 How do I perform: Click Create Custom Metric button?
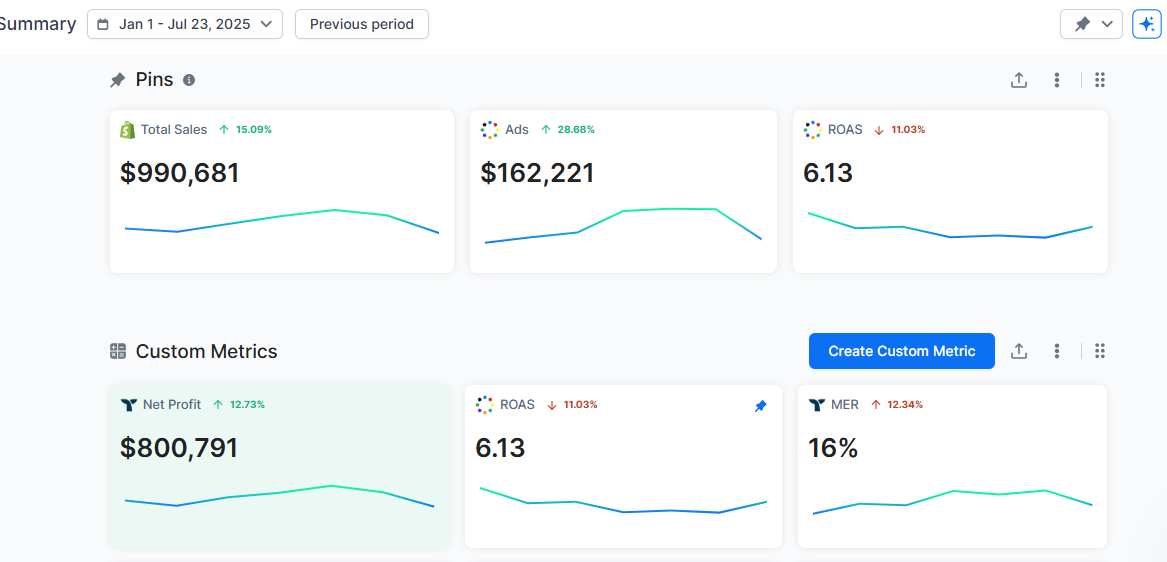(901, 351)
